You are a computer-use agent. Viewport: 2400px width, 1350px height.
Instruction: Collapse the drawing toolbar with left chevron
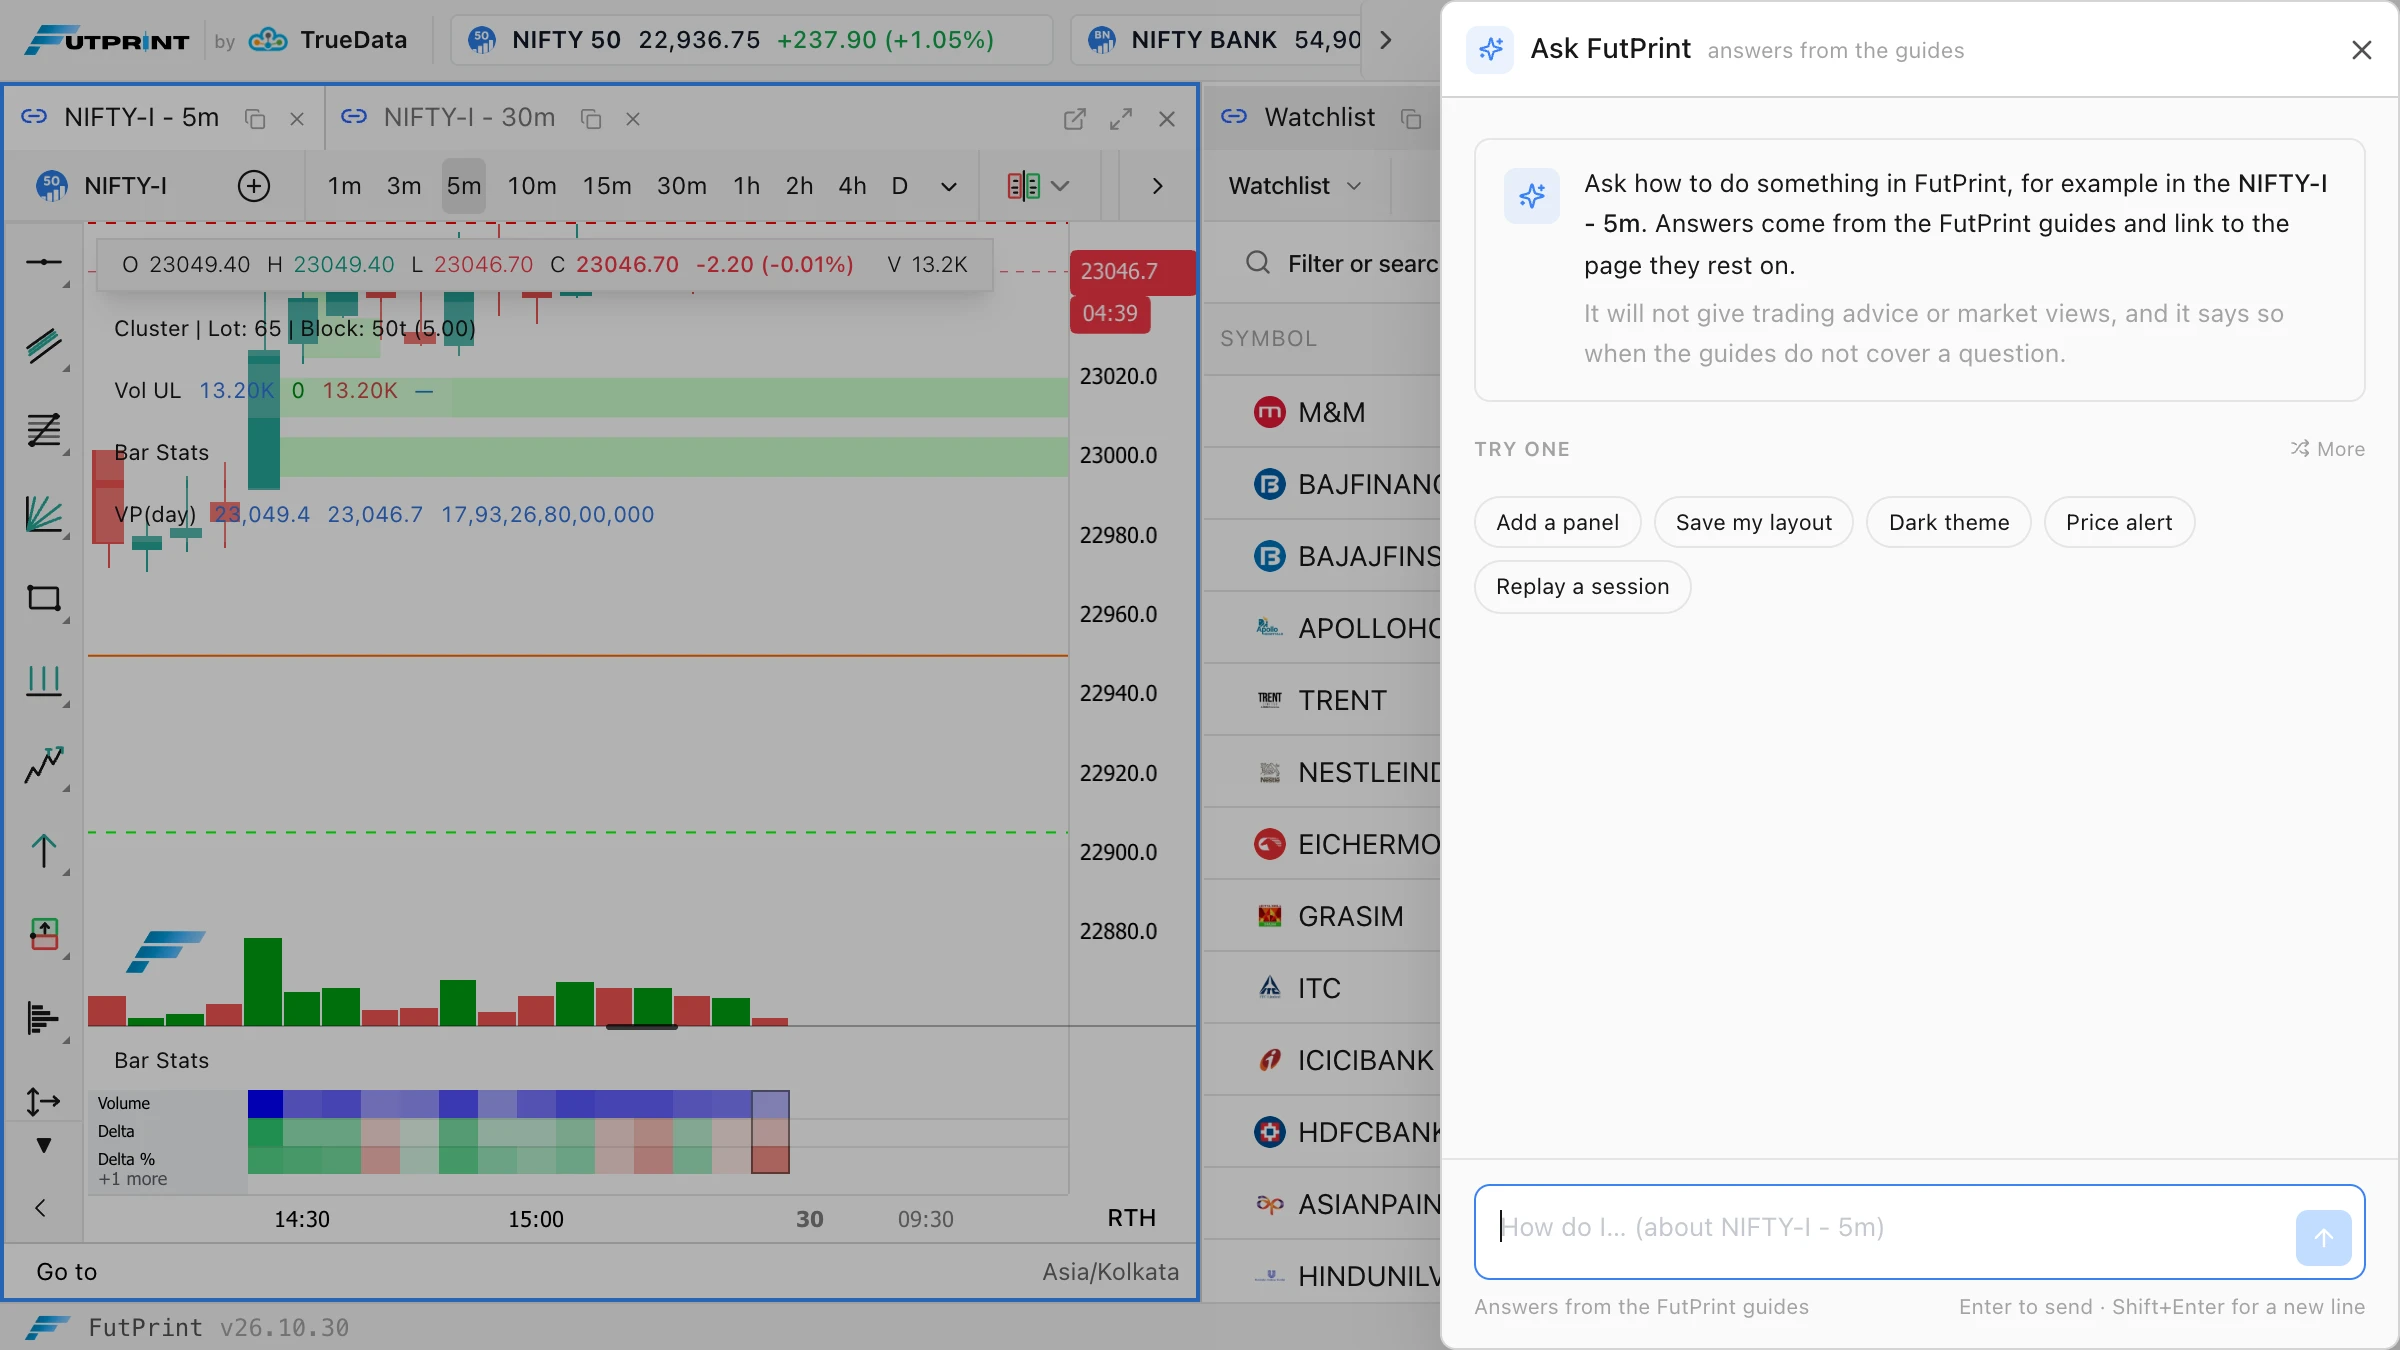pos(41,1208)
